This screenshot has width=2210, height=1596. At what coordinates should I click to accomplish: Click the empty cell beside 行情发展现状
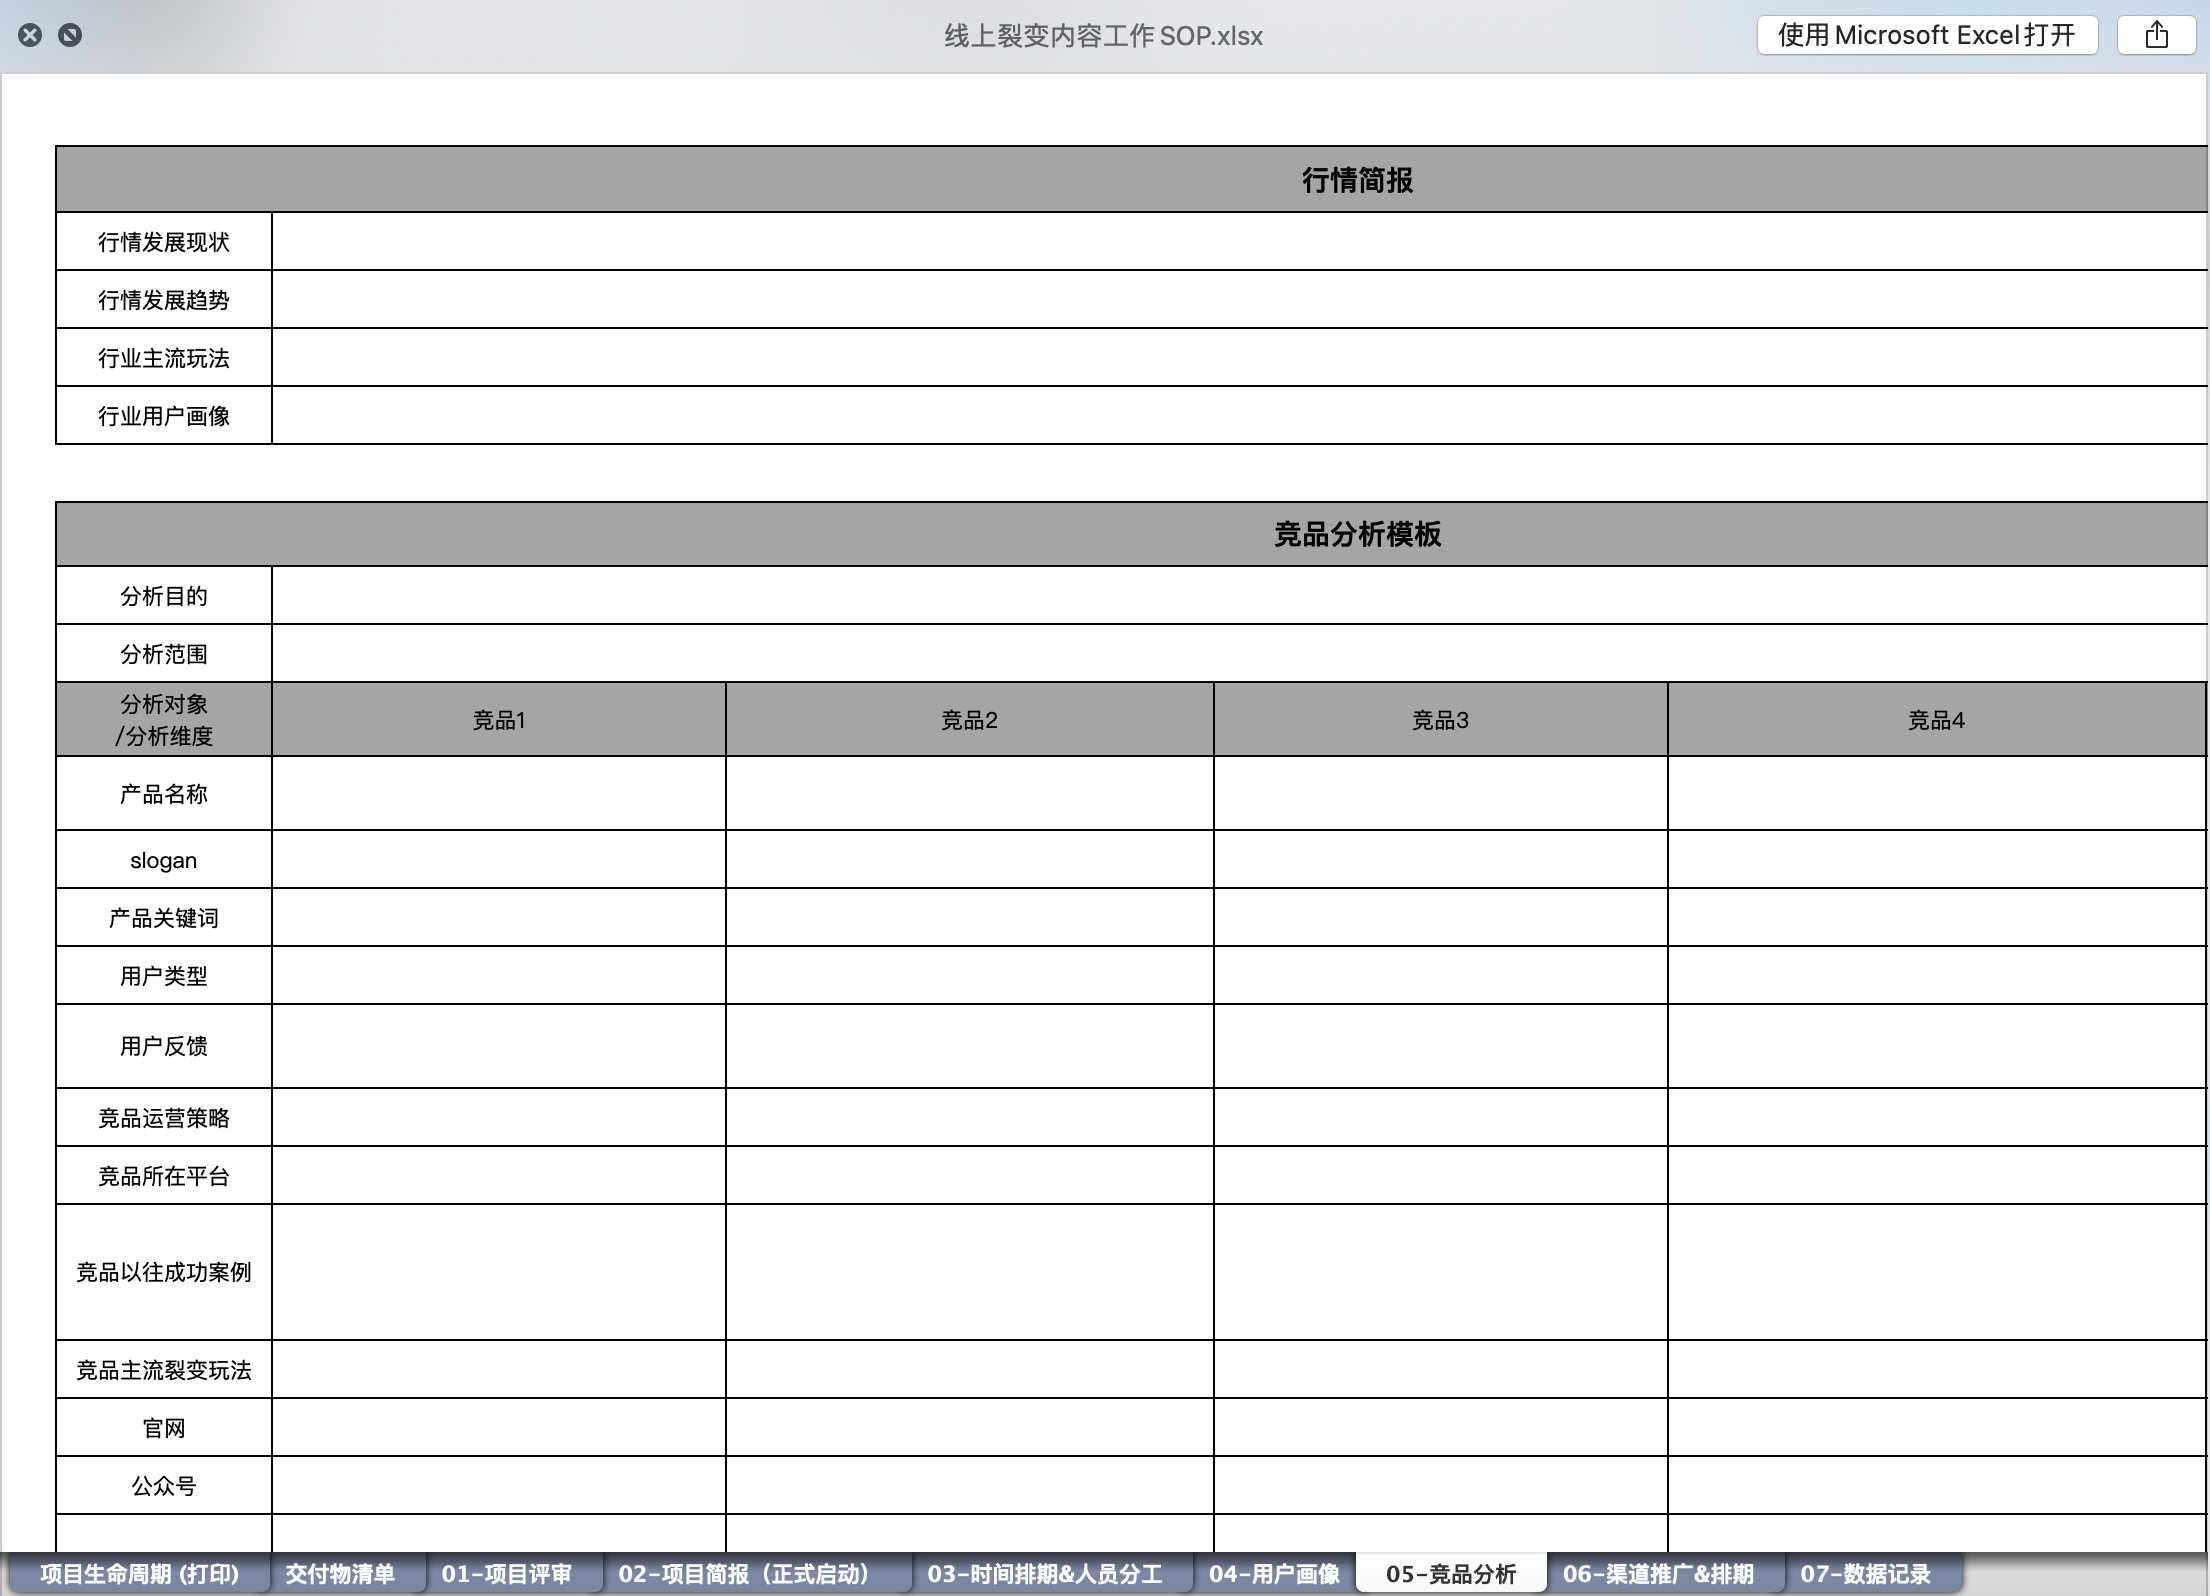click(x=1238, y=242)
